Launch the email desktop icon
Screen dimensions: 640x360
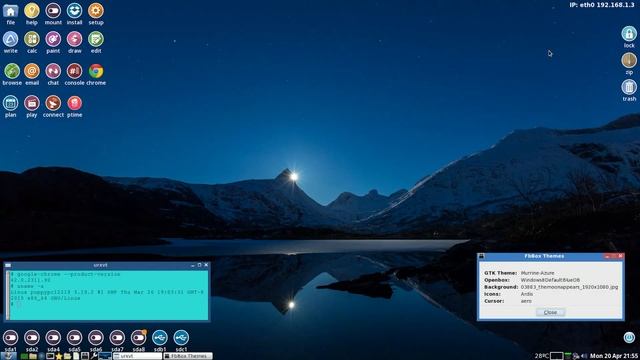click(x=32, y=71)
